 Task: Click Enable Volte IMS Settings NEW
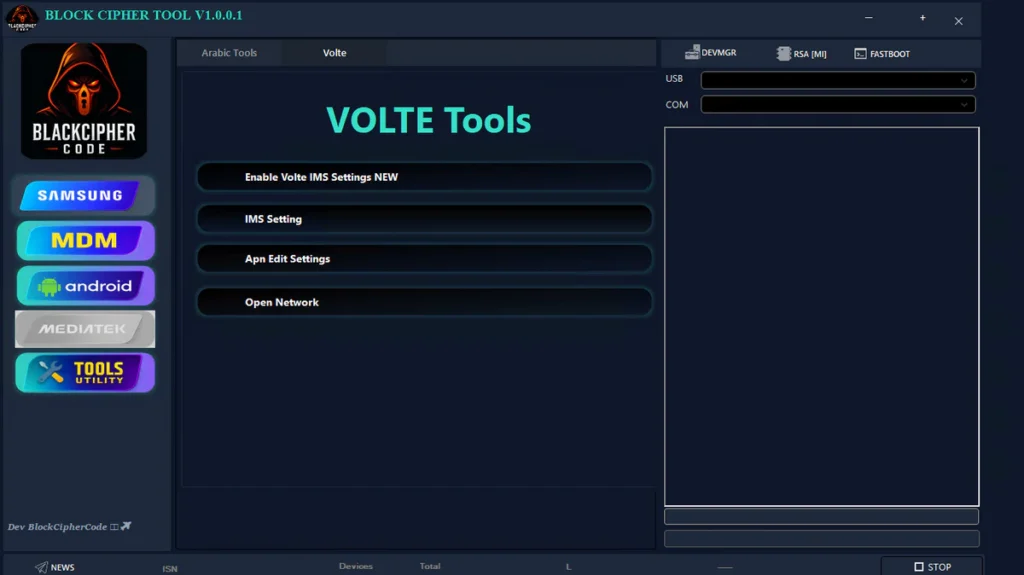coord(424,177)
